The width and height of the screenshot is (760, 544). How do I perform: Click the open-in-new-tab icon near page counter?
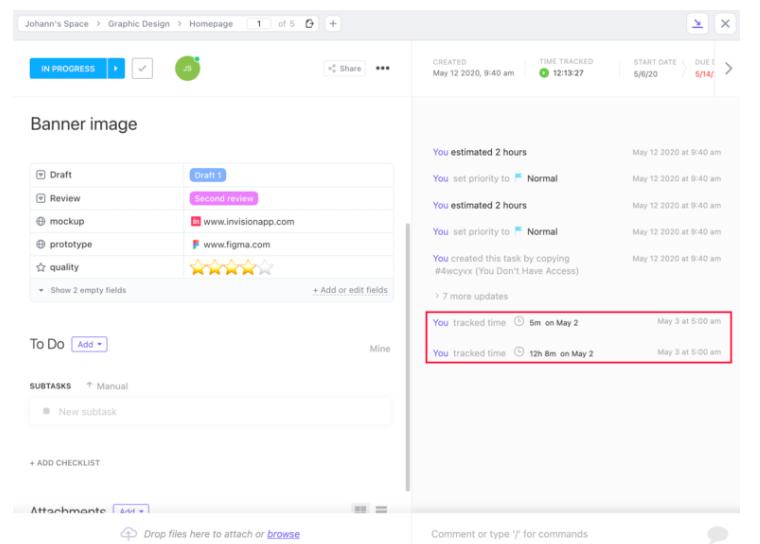310,24
